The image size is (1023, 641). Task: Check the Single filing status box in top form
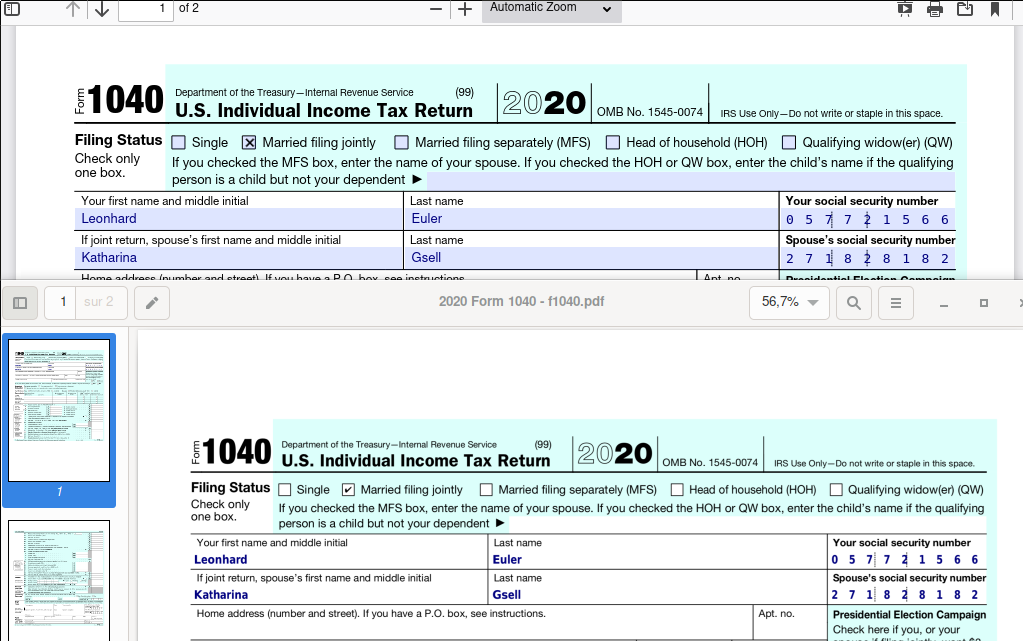(x=178, y=143)
